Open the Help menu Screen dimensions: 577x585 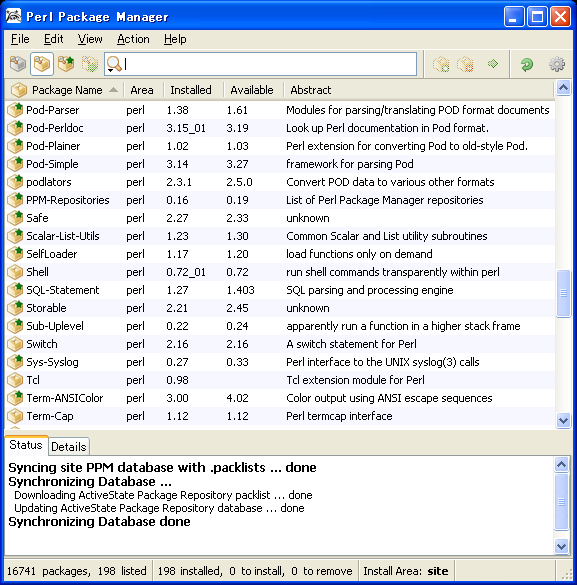(x=175, y=39)
